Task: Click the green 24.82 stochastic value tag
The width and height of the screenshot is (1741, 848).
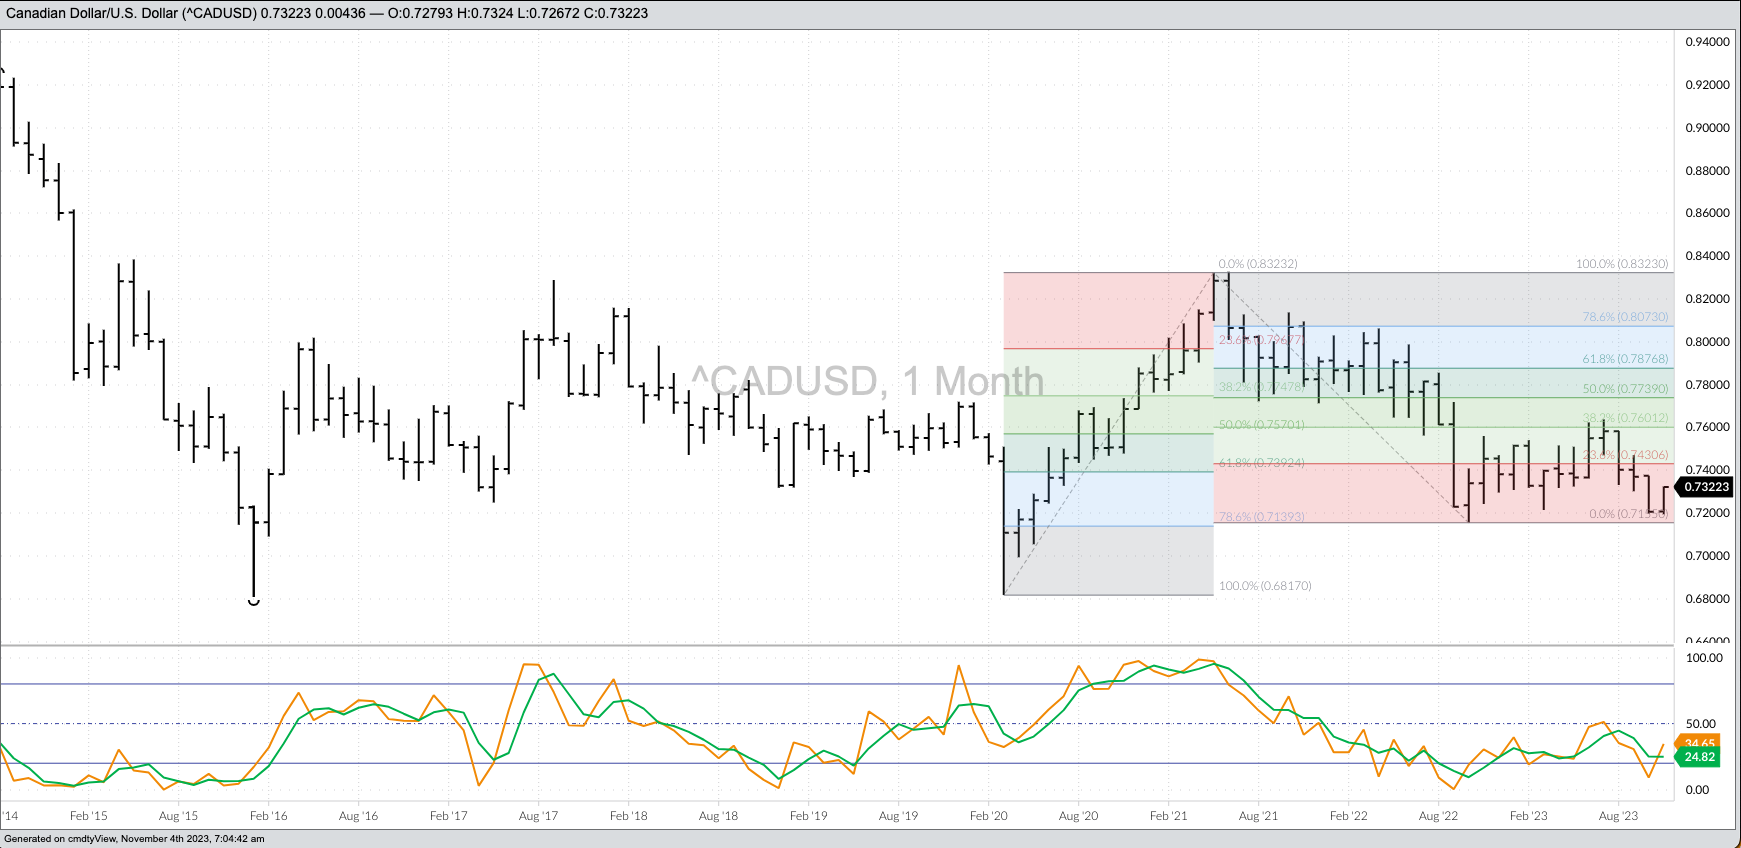Action: click(1699, 757)
